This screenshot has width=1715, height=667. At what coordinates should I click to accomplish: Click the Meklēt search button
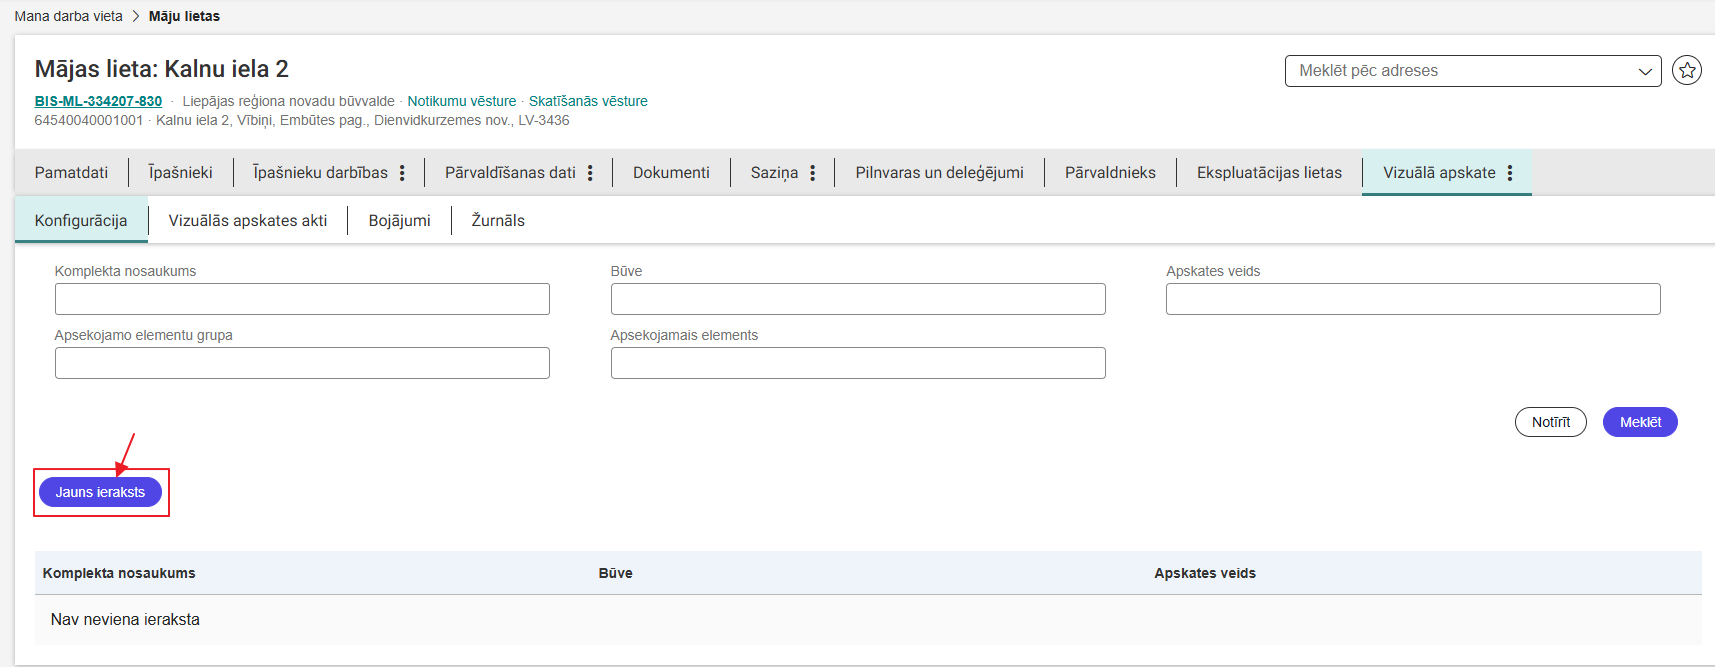point(1639,422)
